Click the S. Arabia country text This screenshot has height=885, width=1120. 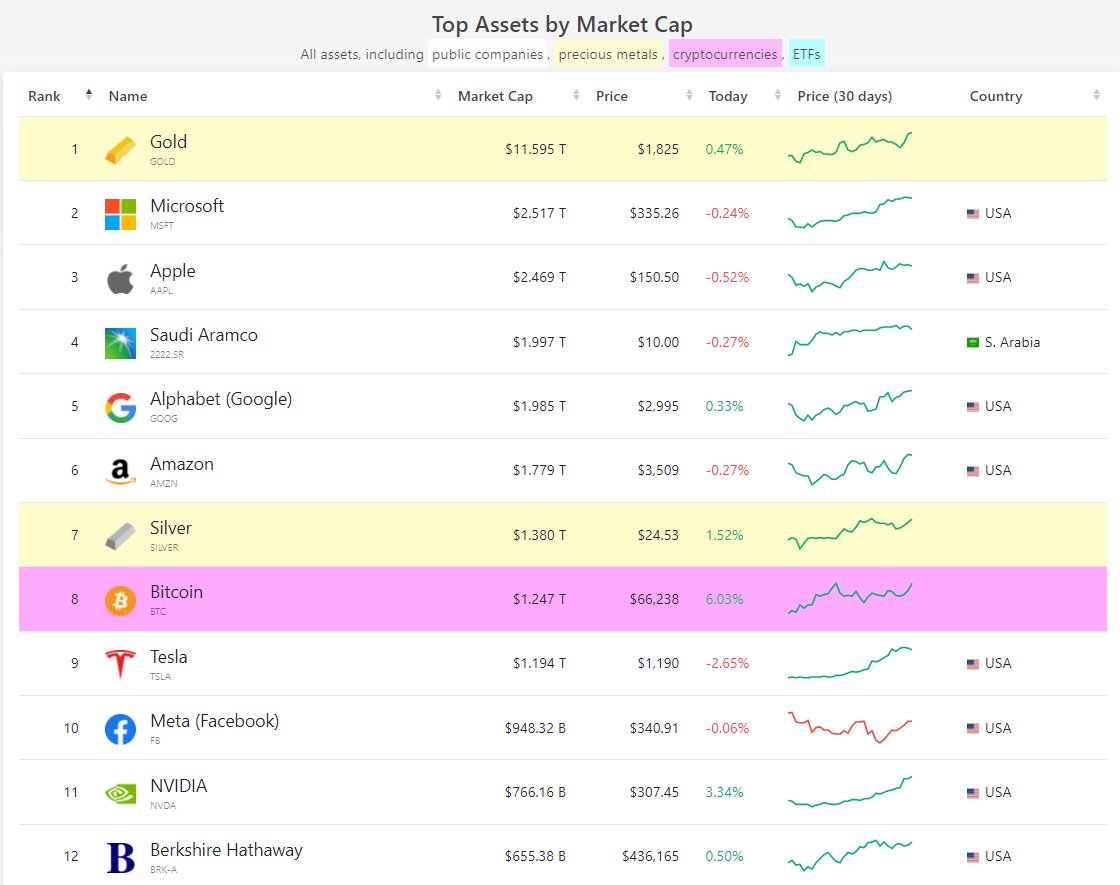coord(1012,342)
